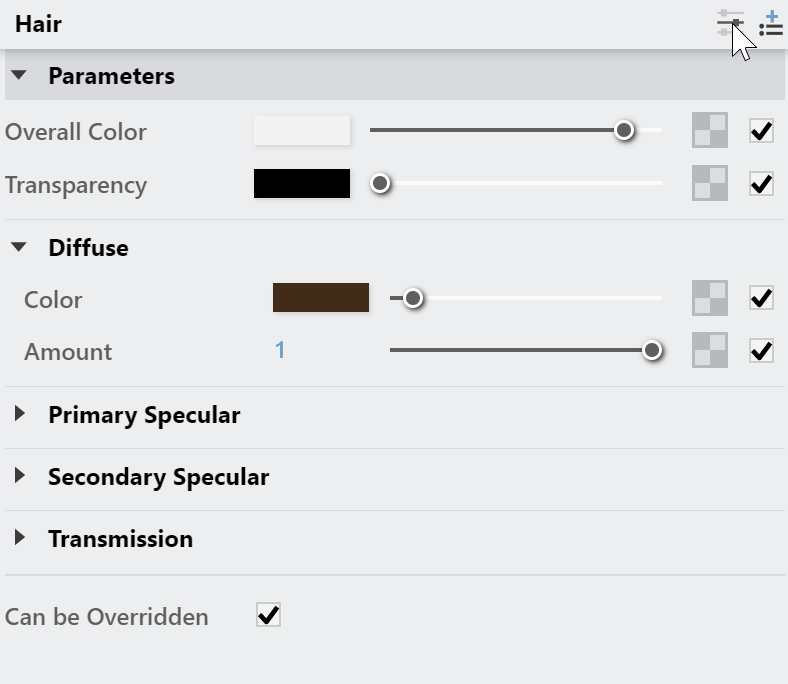Click the sliders settings icon beside Hair

click(730, 23)
